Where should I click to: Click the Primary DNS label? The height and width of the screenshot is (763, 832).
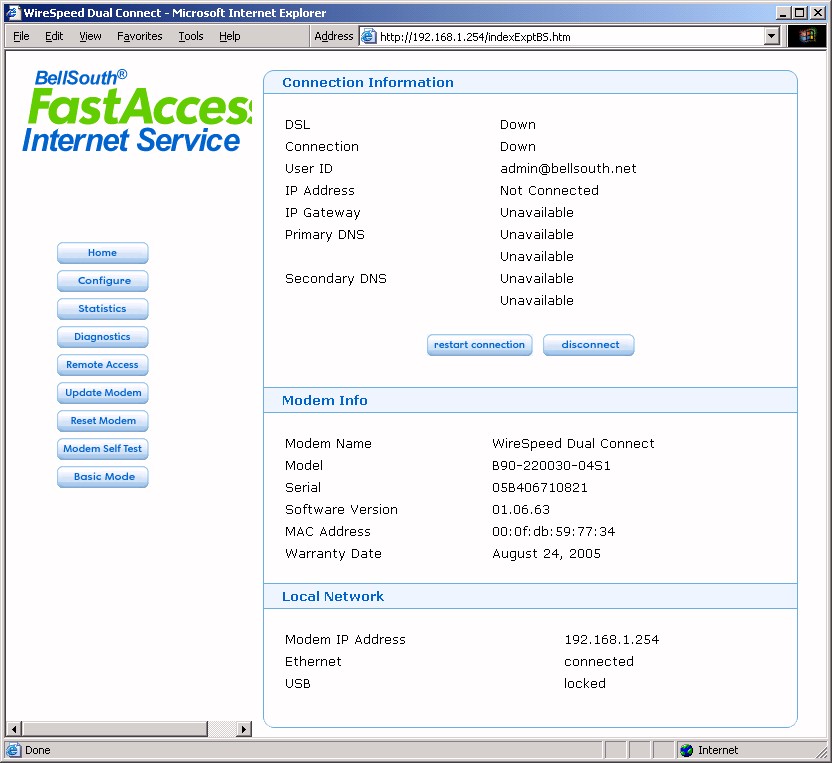pyautogui.click(x=325, y=235)
